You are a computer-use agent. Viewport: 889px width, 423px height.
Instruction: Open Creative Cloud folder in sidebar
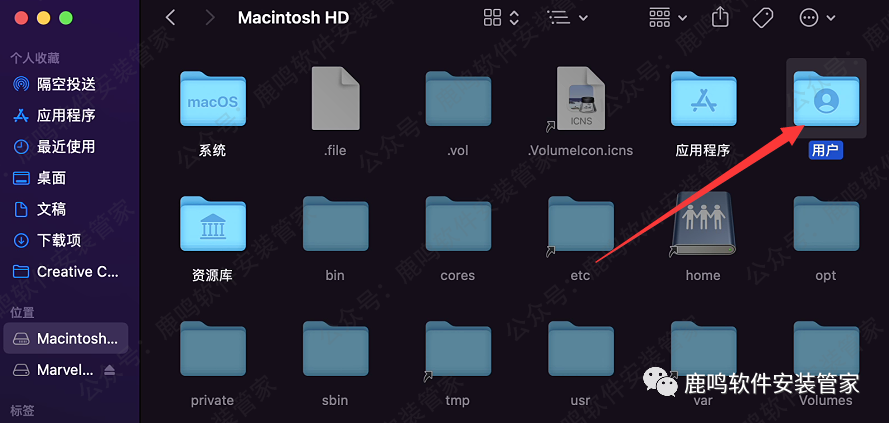point(77,271)
